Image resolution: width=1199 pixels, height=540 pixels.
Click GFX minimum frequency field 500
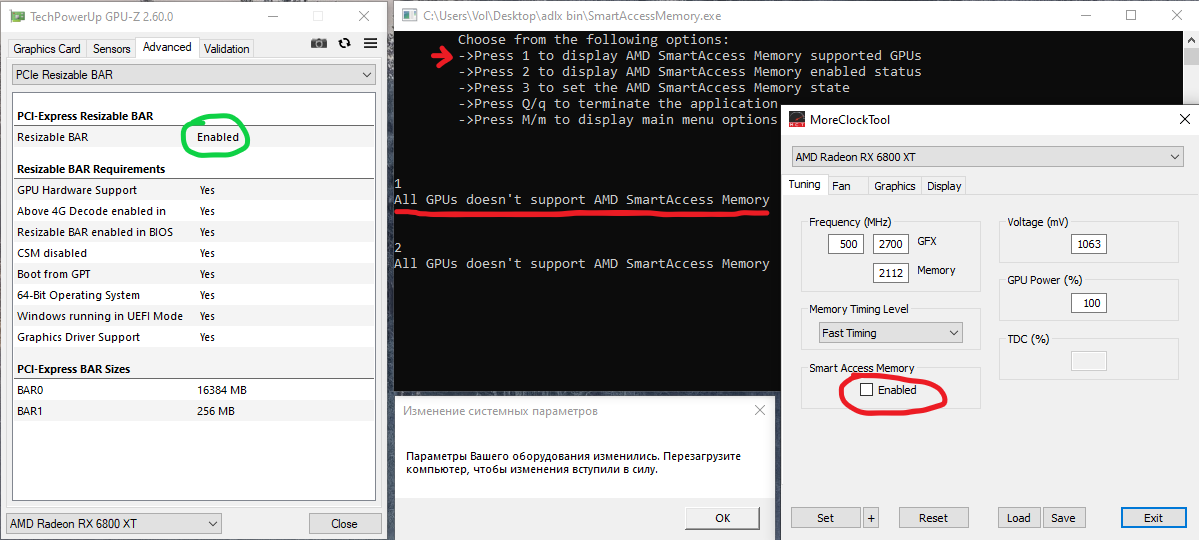(x=846, y=244)
